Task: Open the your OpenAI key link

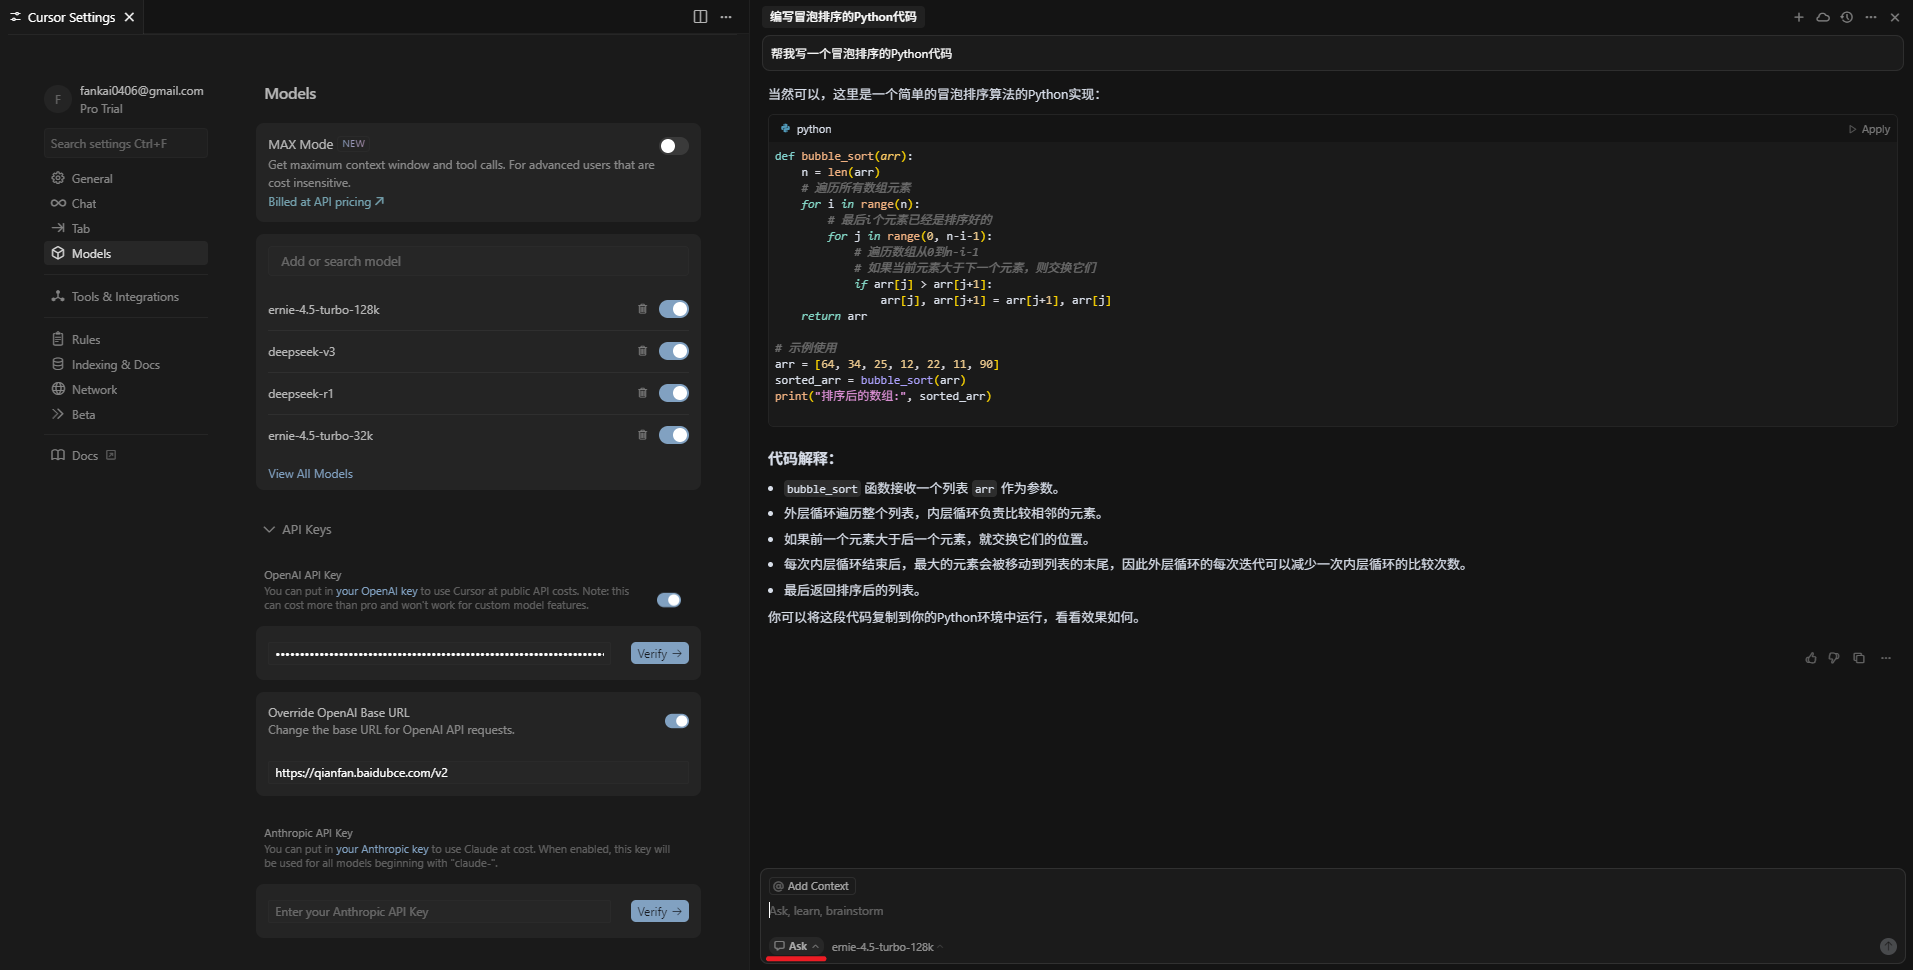Action: point(376,591)
